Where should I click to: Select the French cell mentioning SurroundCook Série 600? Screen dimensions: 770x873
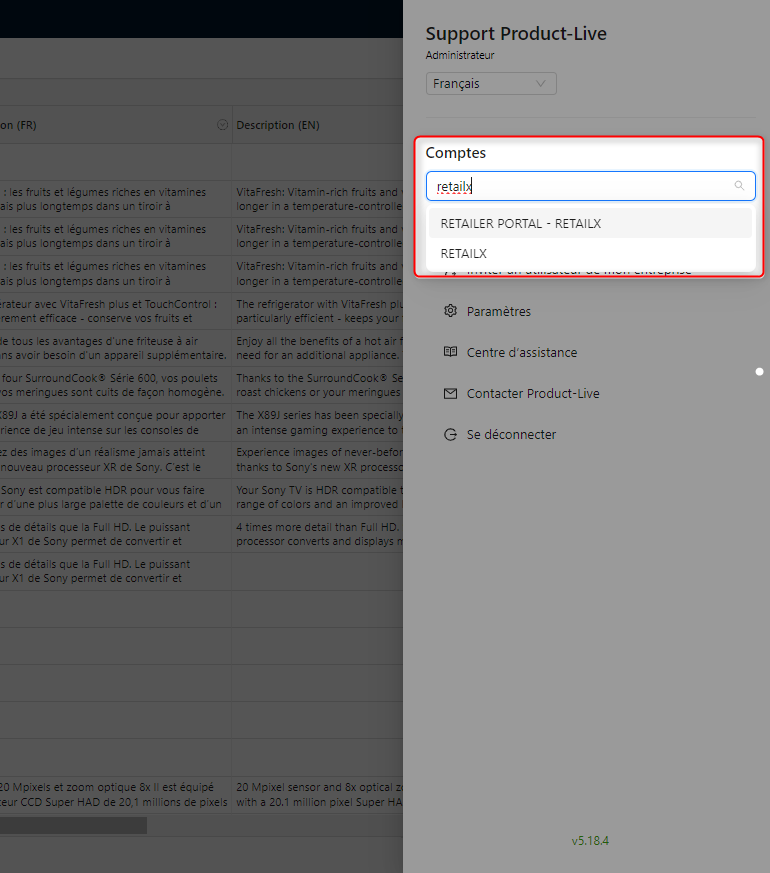point(115,385)
